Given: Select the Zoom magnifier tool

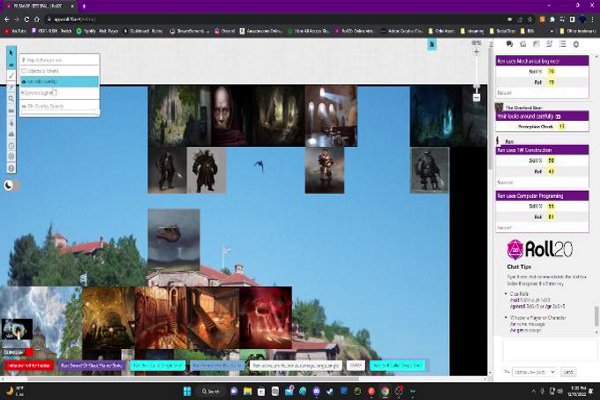Looking at the screenshot, I should point(11,99).
